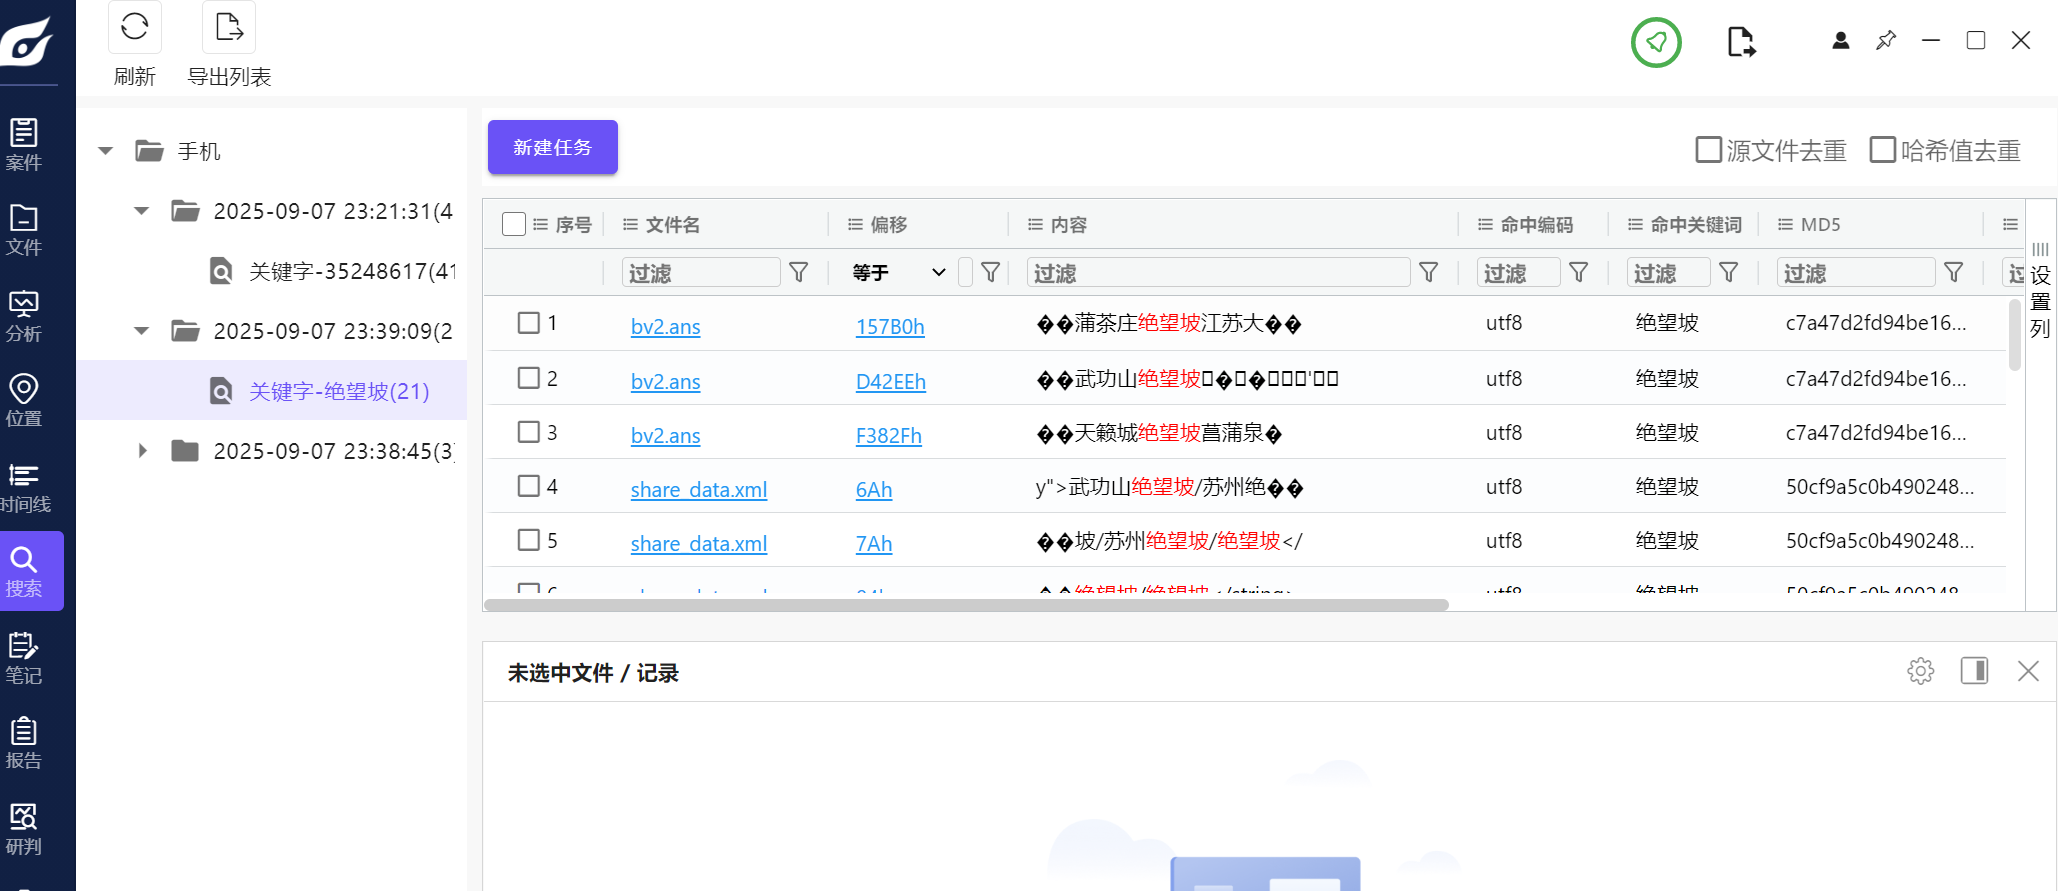This screenshot has height=891, width=2058.
Task: Open the 案件 (Case) sidebar section
Action: [x=24, y=144]
